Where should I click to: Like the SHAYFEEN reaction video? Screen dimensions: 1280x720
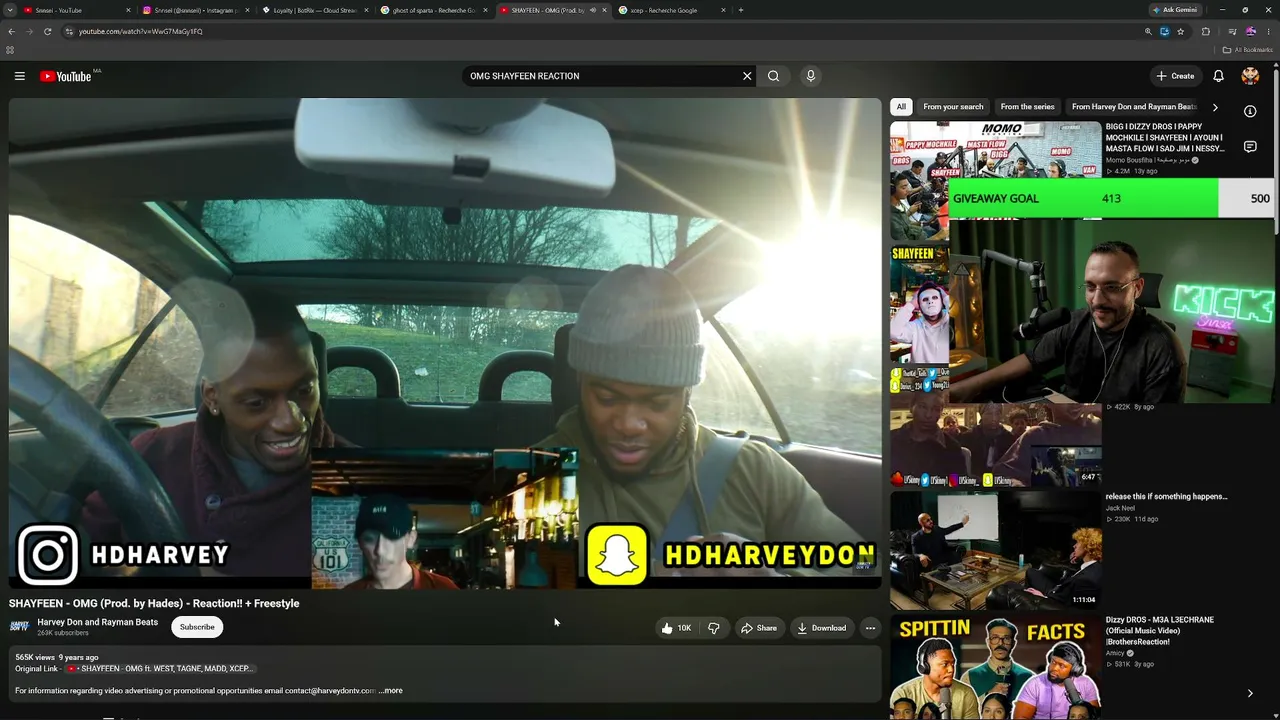[x=677, y=628]
